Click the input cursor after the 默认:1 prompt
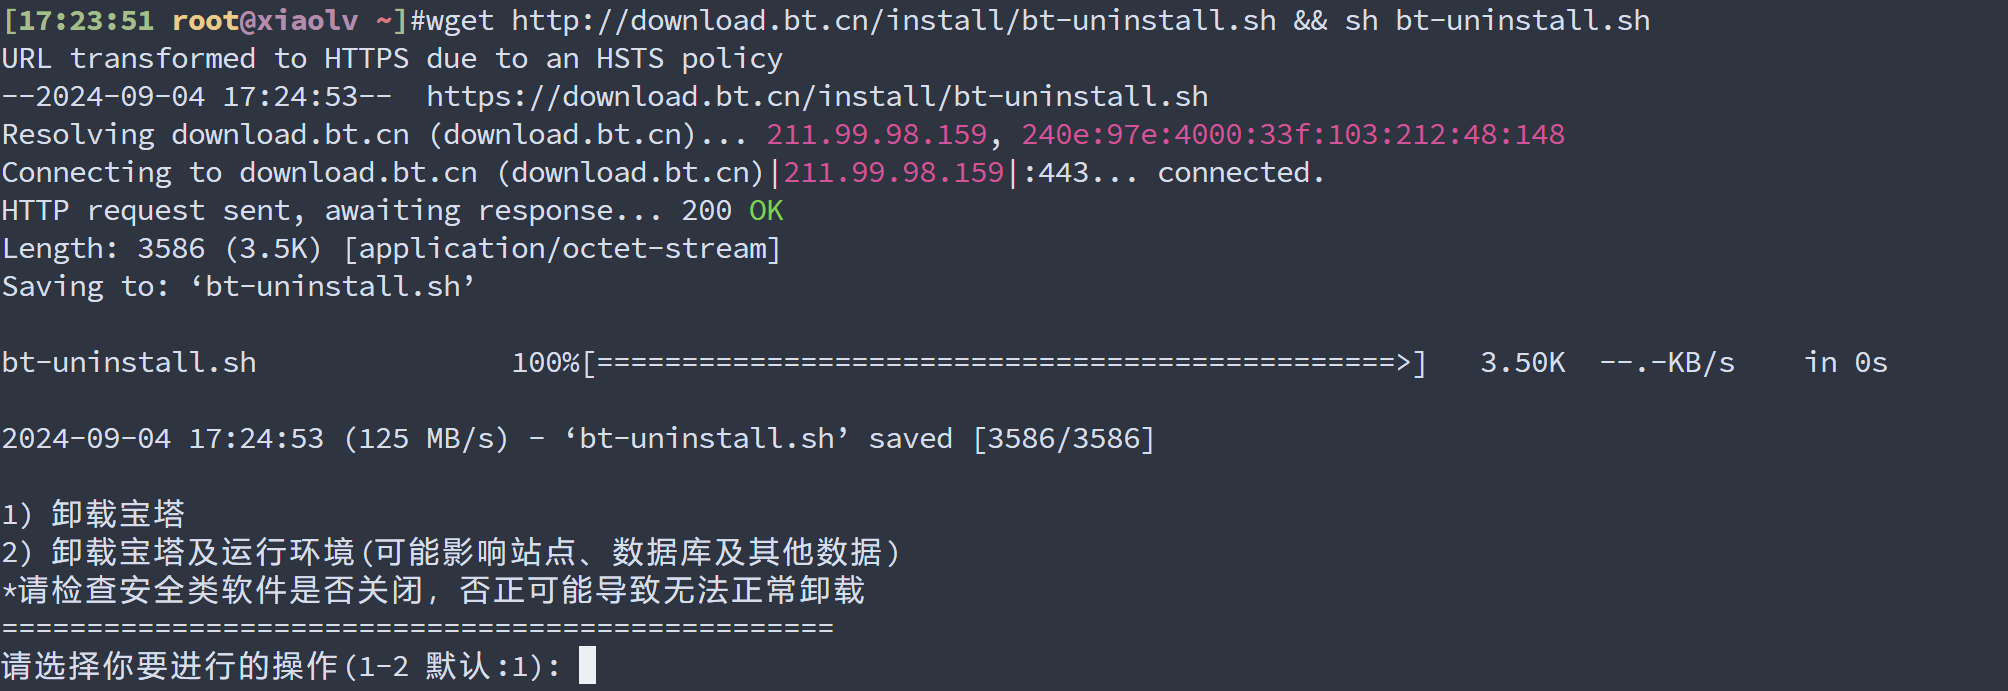 coord(587,665)
